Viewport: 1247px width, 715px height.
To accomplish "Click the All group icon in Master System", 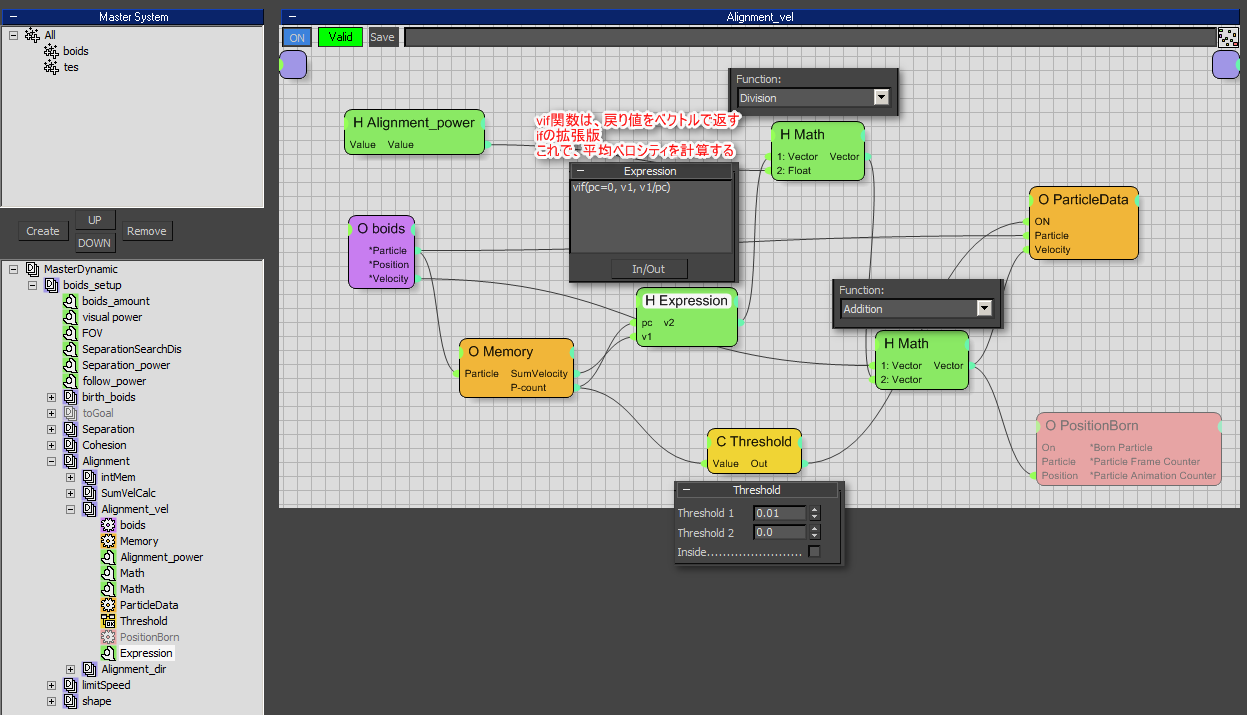I will click(32, 35).
